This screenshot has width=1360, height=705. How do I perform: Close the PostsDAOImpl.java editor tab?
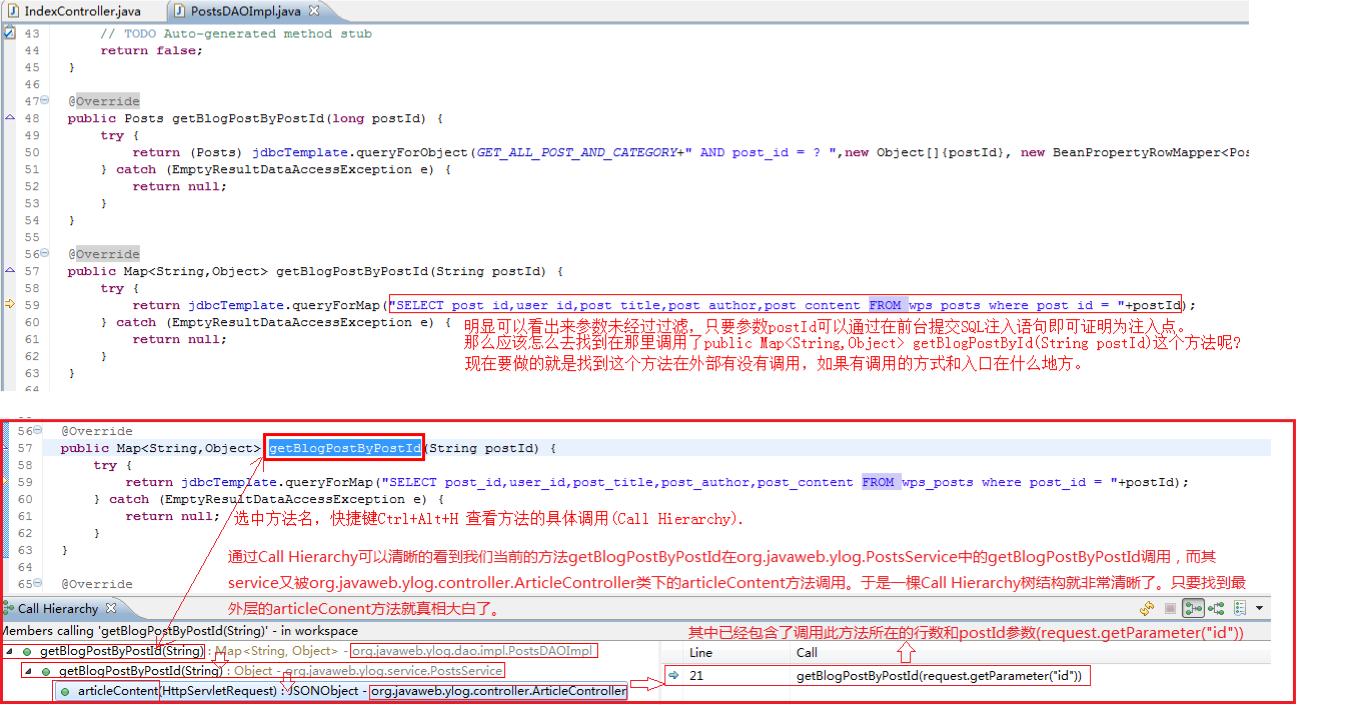(x=314, y=11)
